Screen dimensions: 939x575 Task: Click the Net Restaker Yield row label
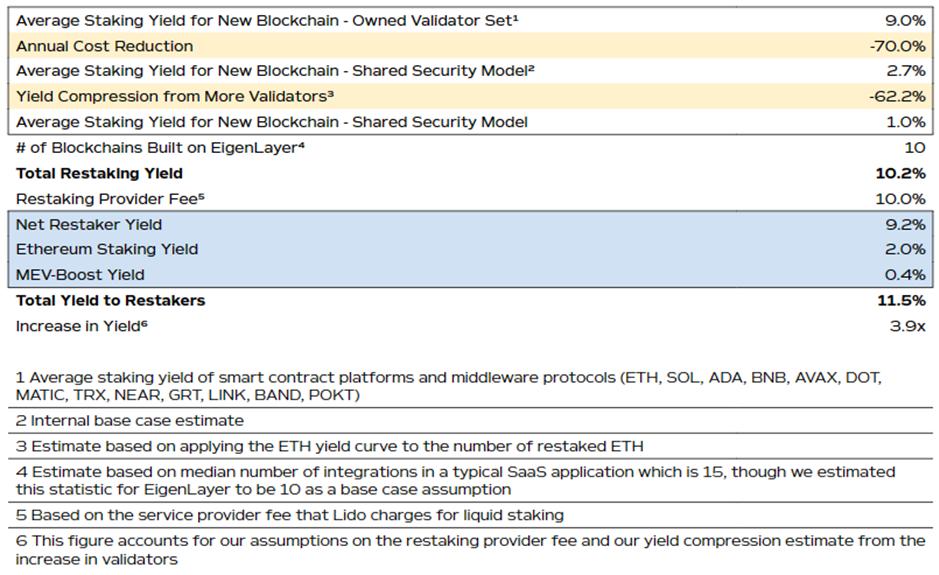click(x=89, y=224)
